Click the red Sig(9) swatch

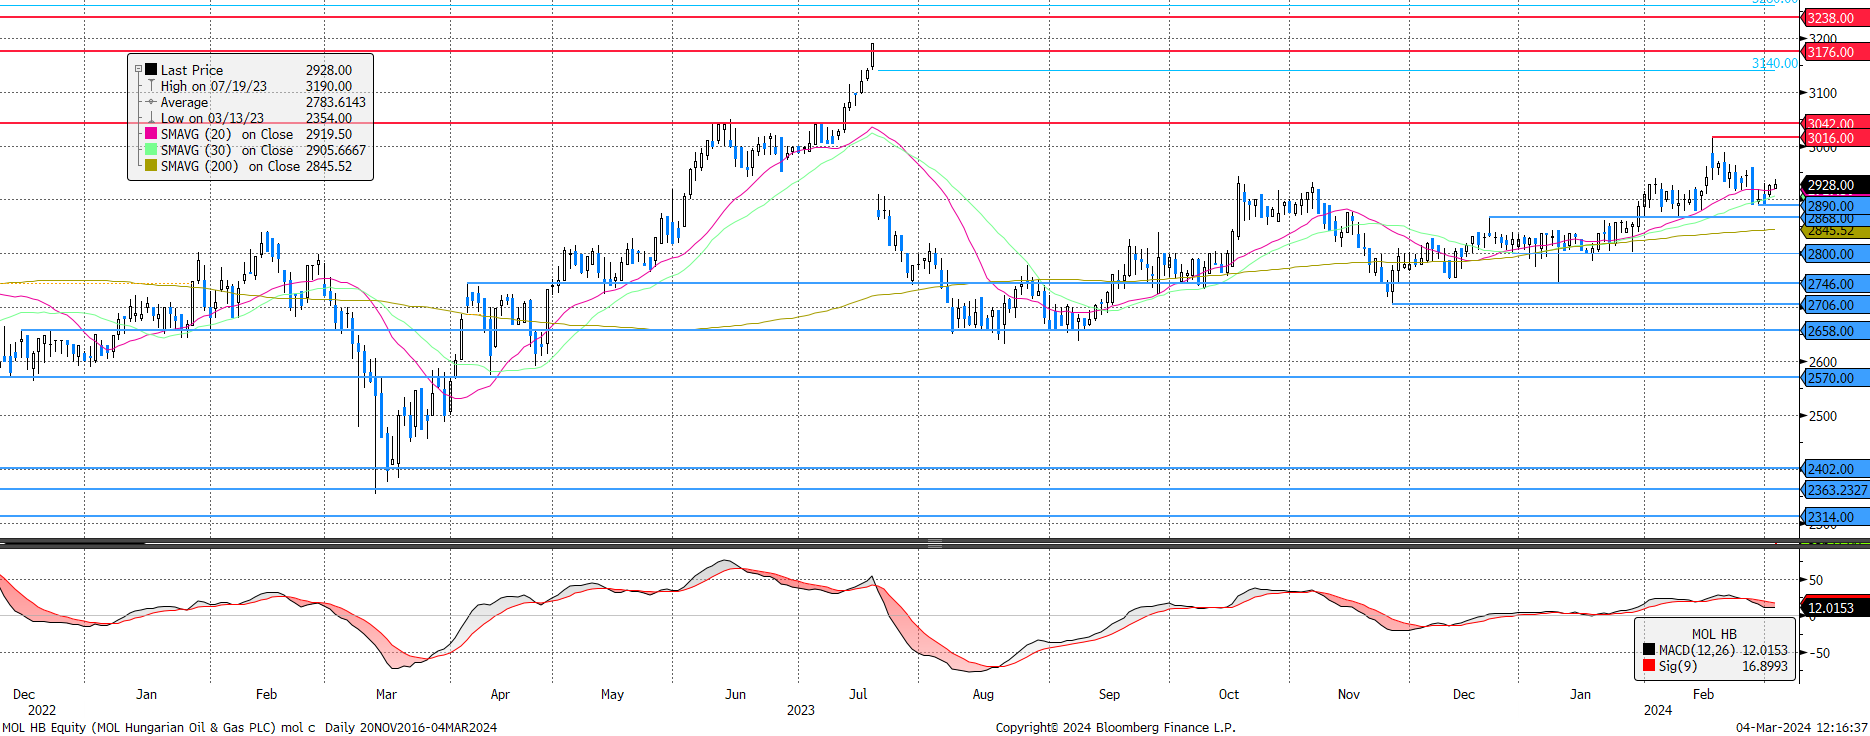click(1649, 666)
